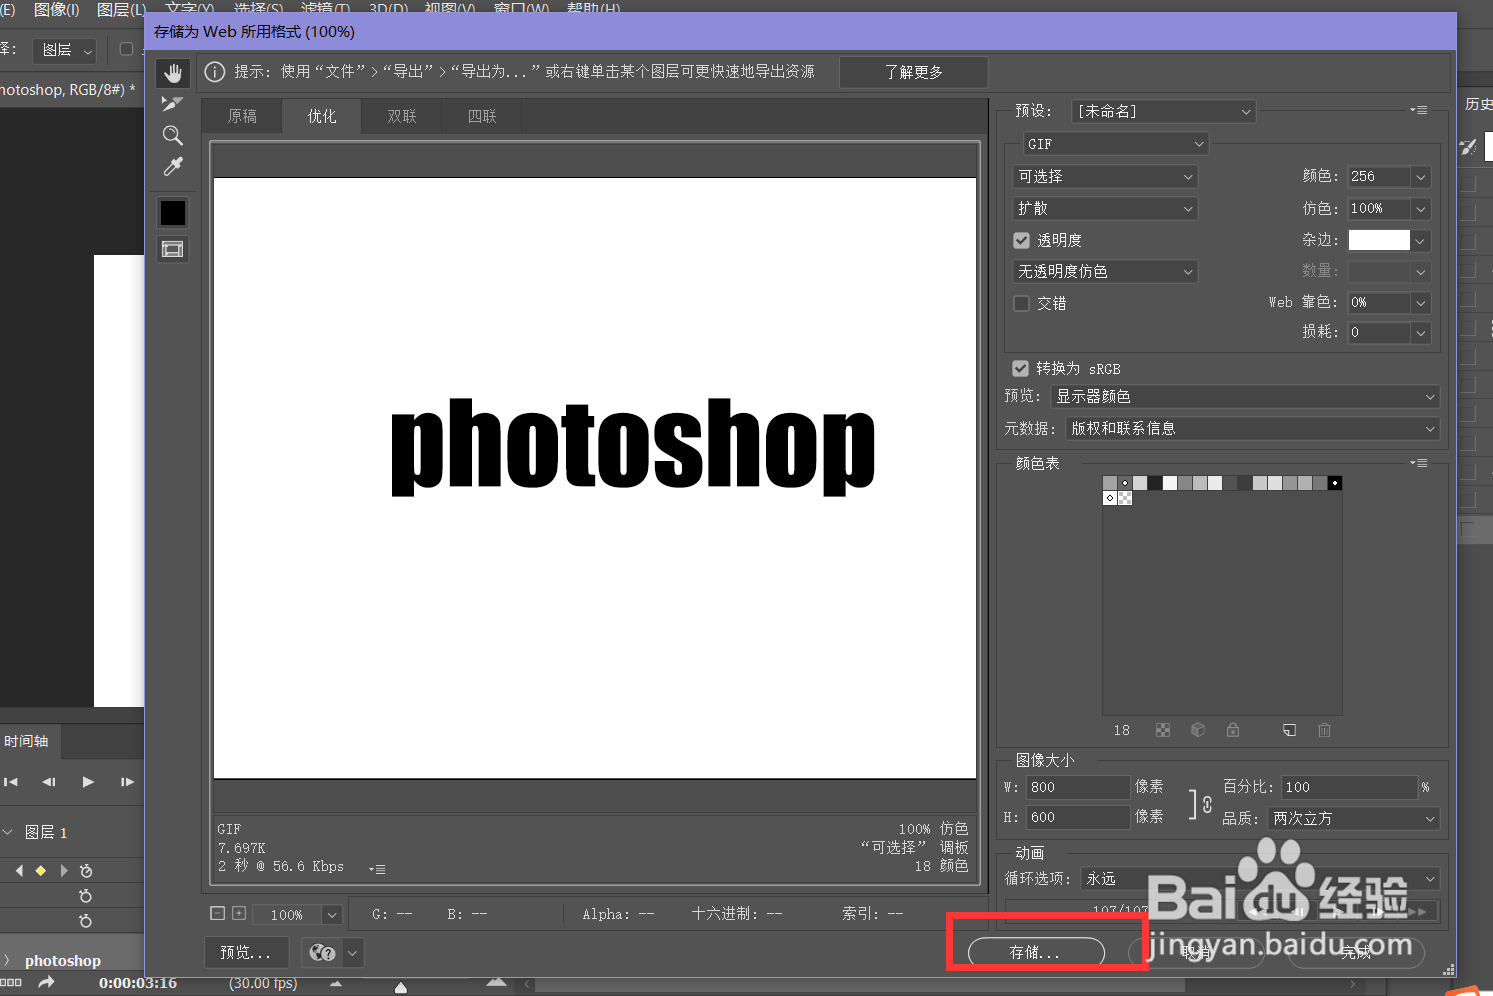Toggle width-height constrain link icon

tap(1207, 804)
